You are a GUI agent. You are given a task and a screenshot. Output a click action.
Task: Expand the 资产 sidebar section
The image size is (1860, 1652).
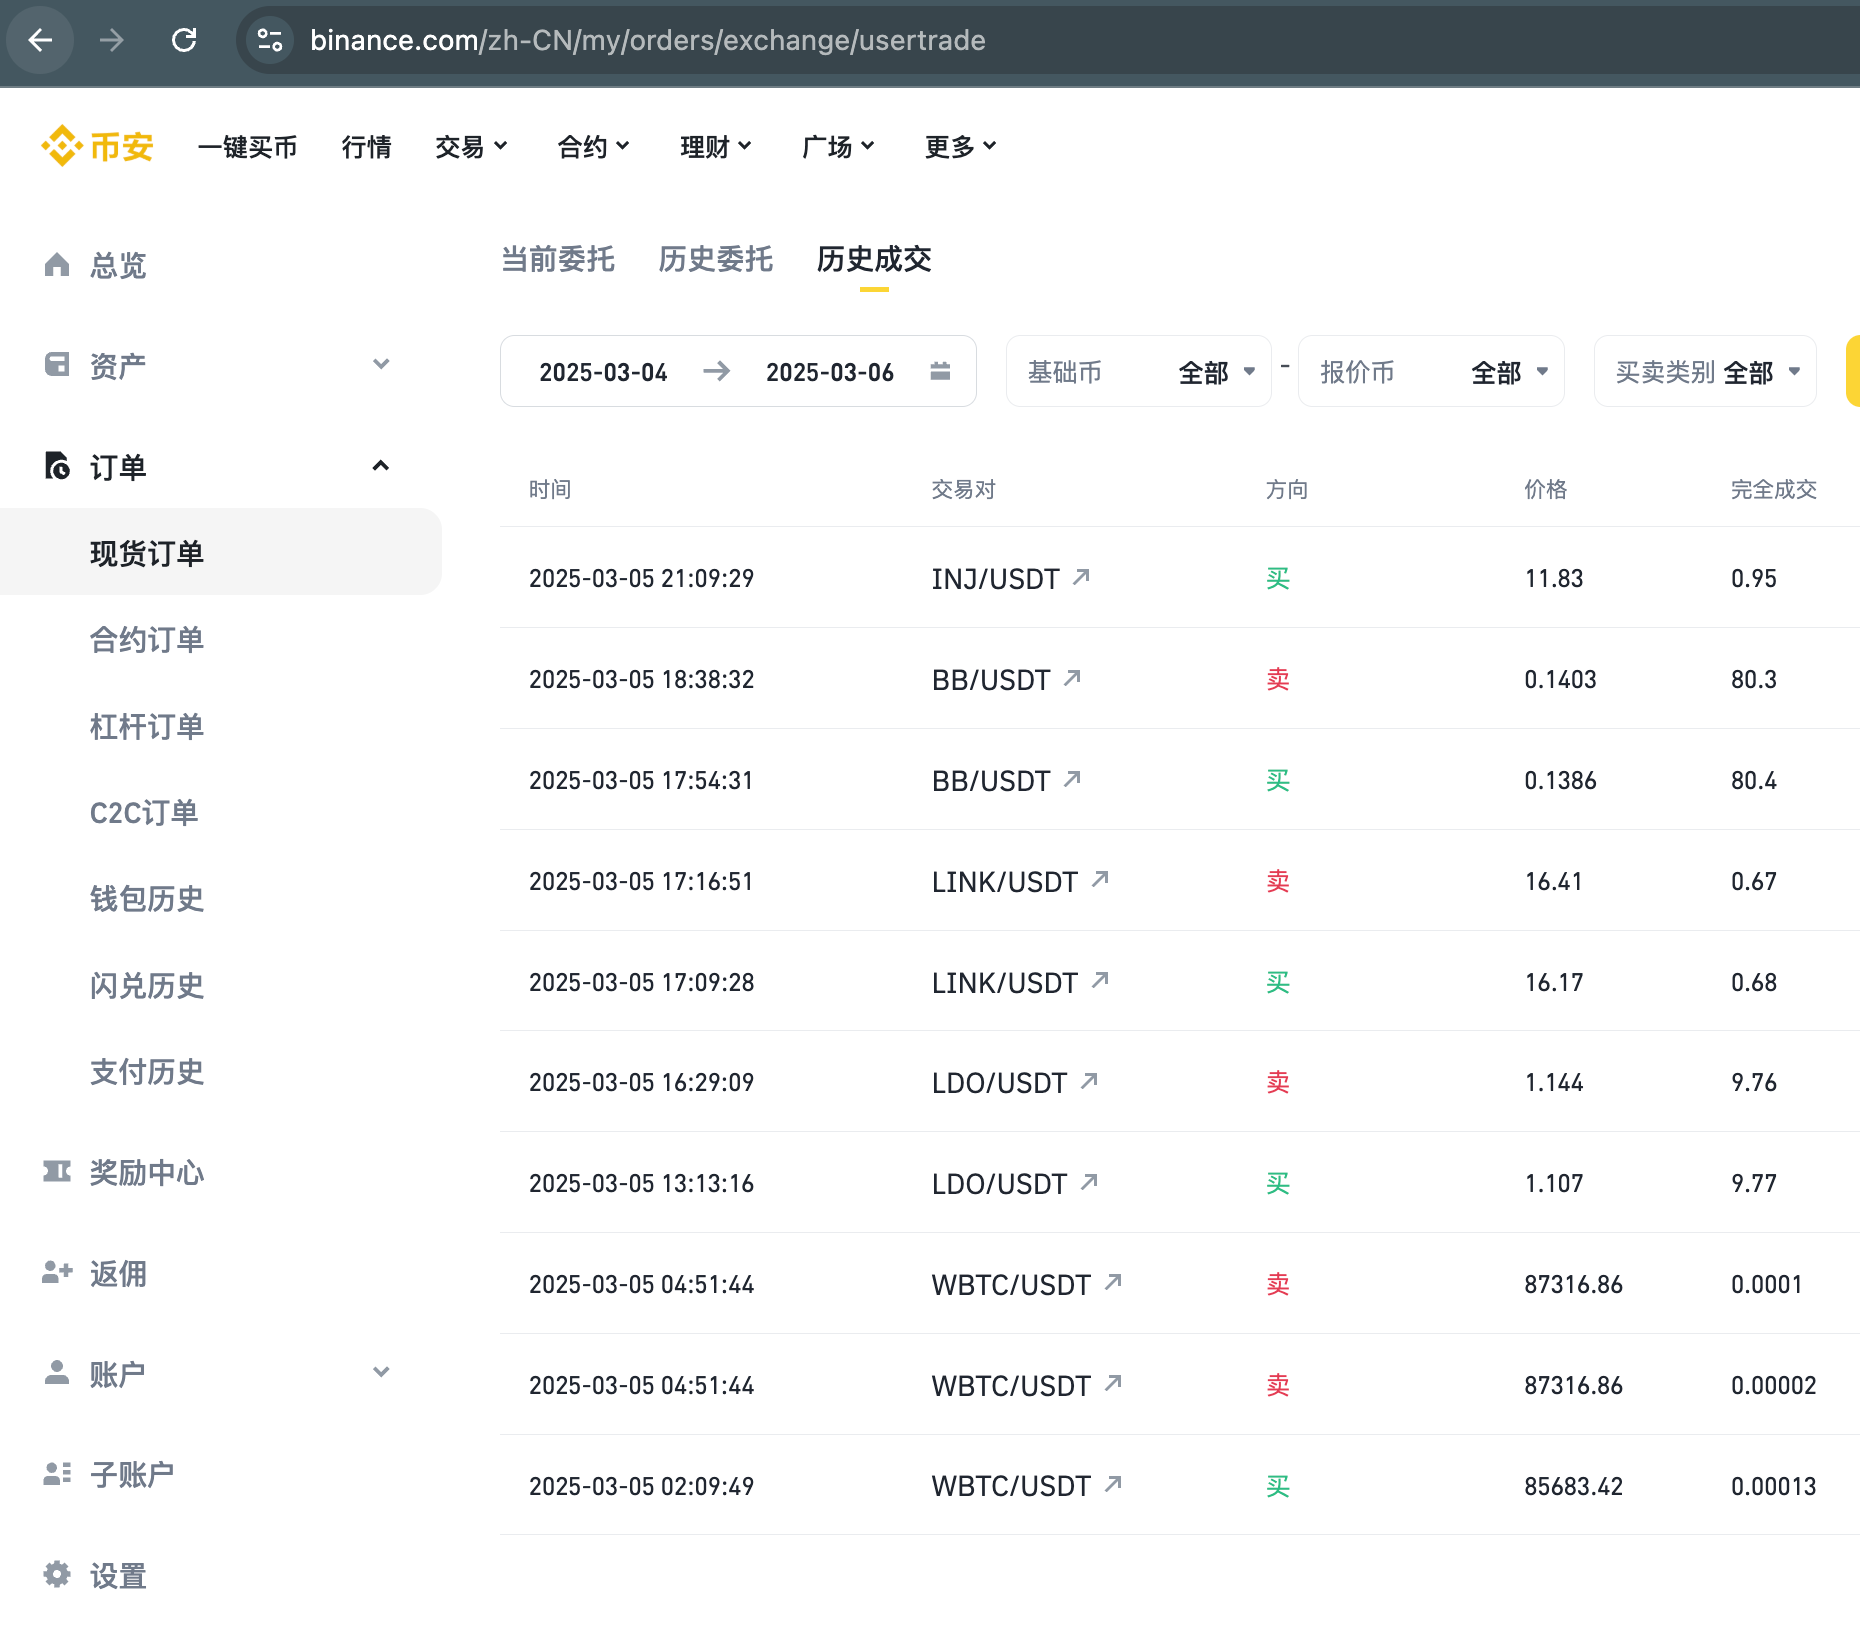tap(380, 364)
